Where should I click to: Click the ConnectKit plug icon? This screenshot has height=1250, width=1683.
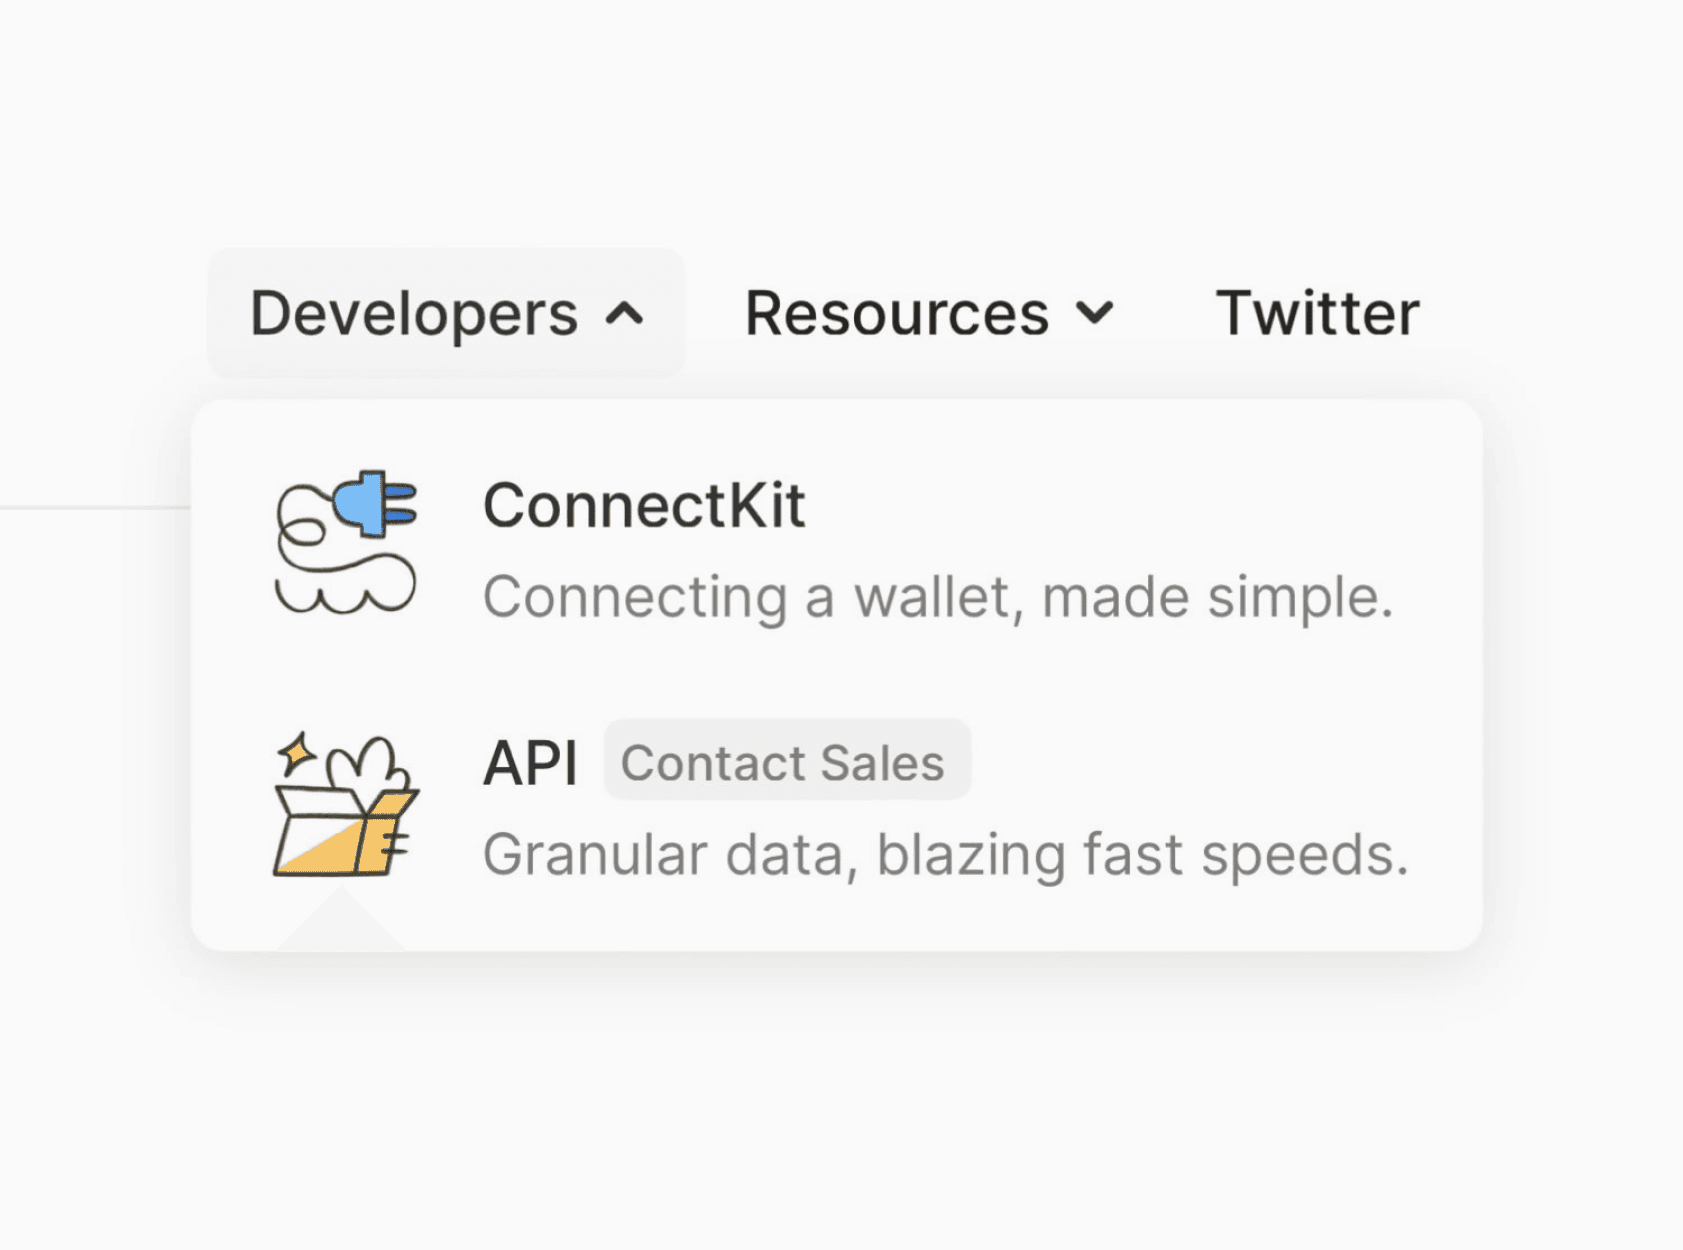[346, 541]
